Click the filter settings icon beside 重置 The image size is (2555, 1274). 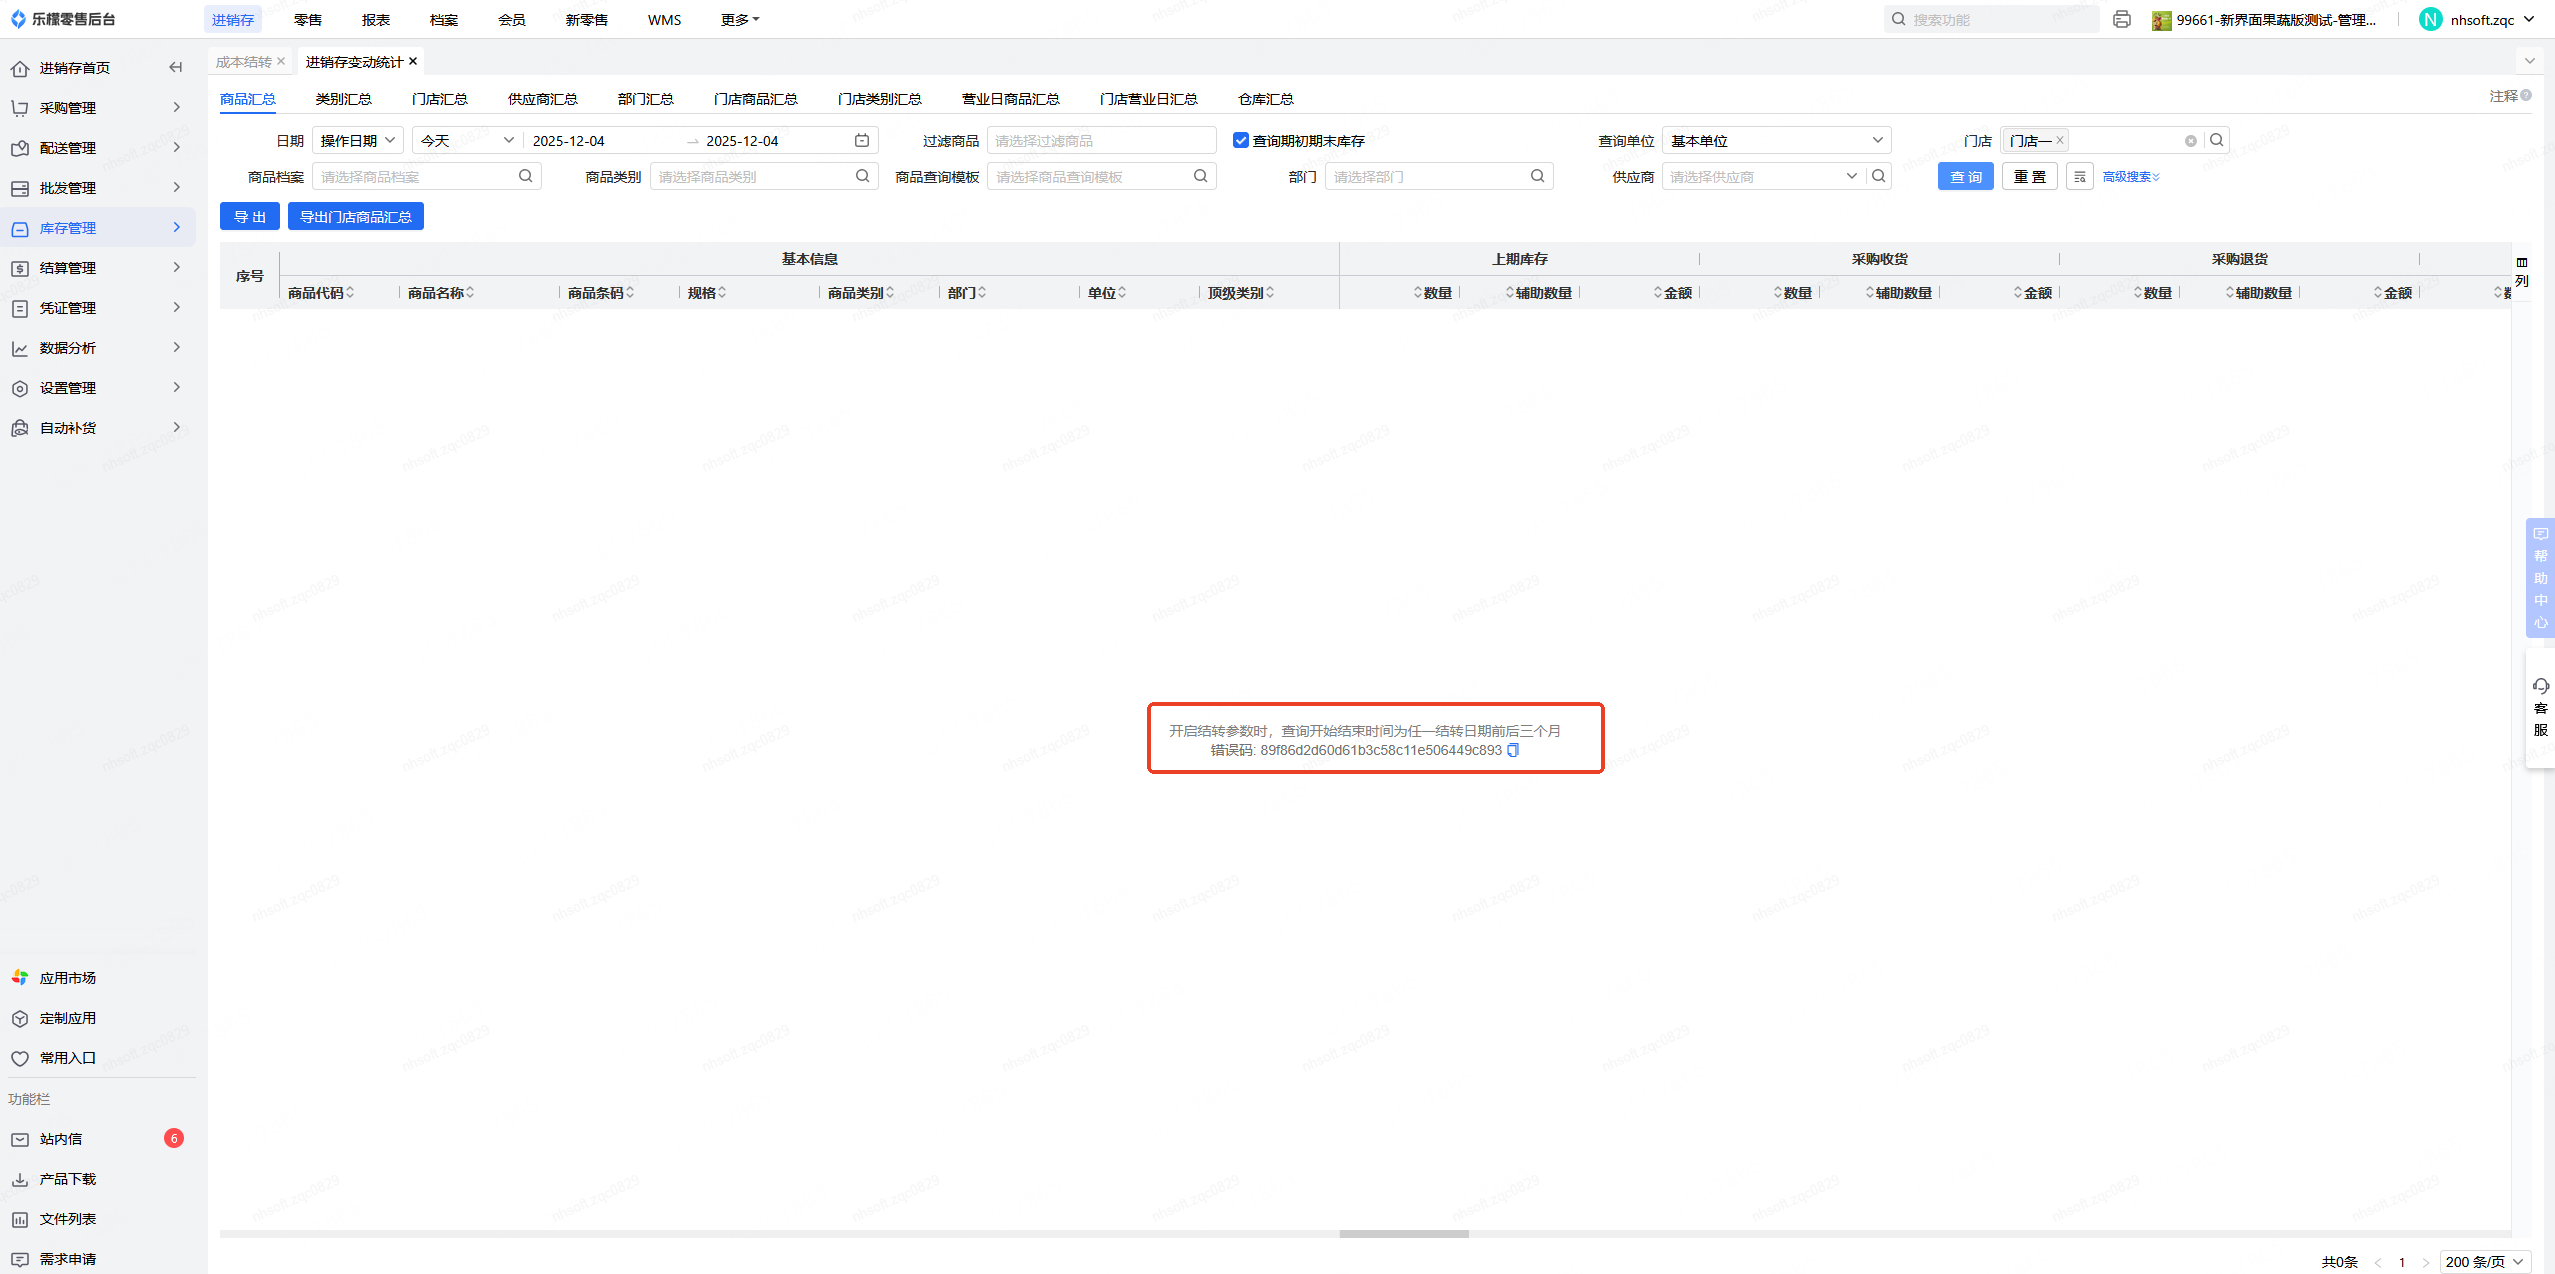click(2079, 177)
